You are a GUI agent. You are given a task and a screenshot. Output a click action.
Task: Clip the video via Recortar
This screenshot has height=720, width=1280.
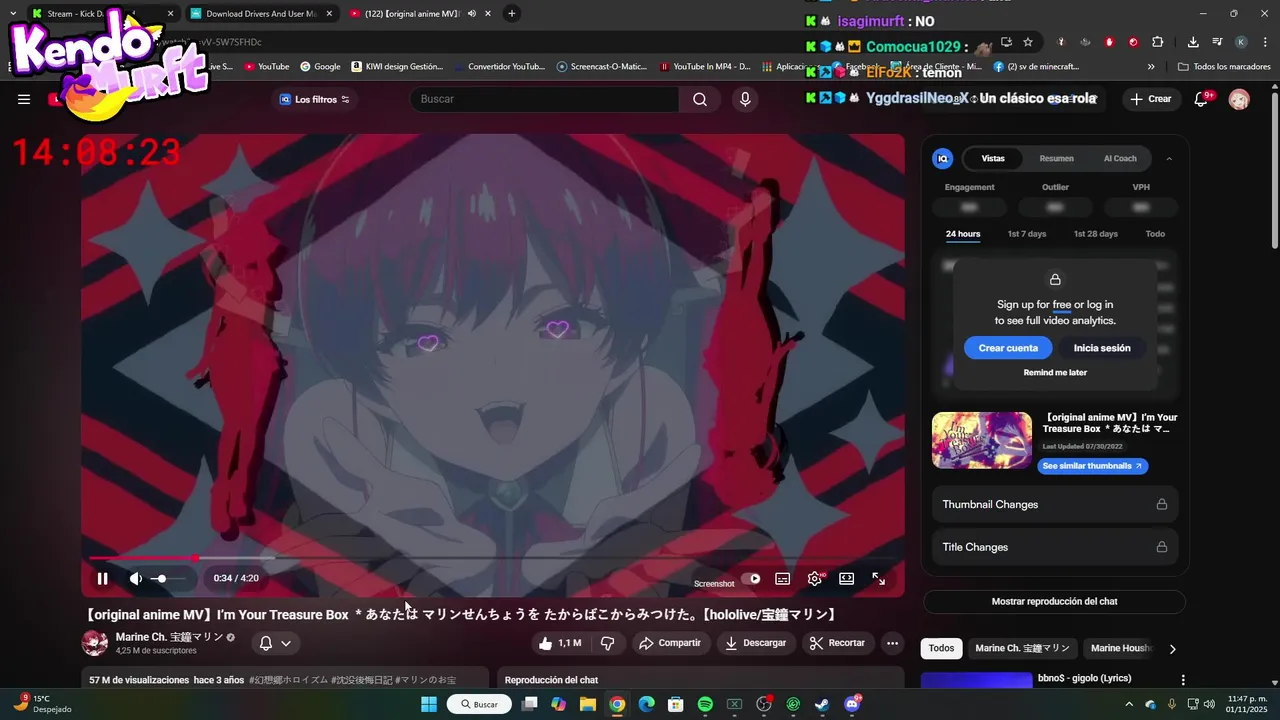pyautogui.click(x=838, y=643)
